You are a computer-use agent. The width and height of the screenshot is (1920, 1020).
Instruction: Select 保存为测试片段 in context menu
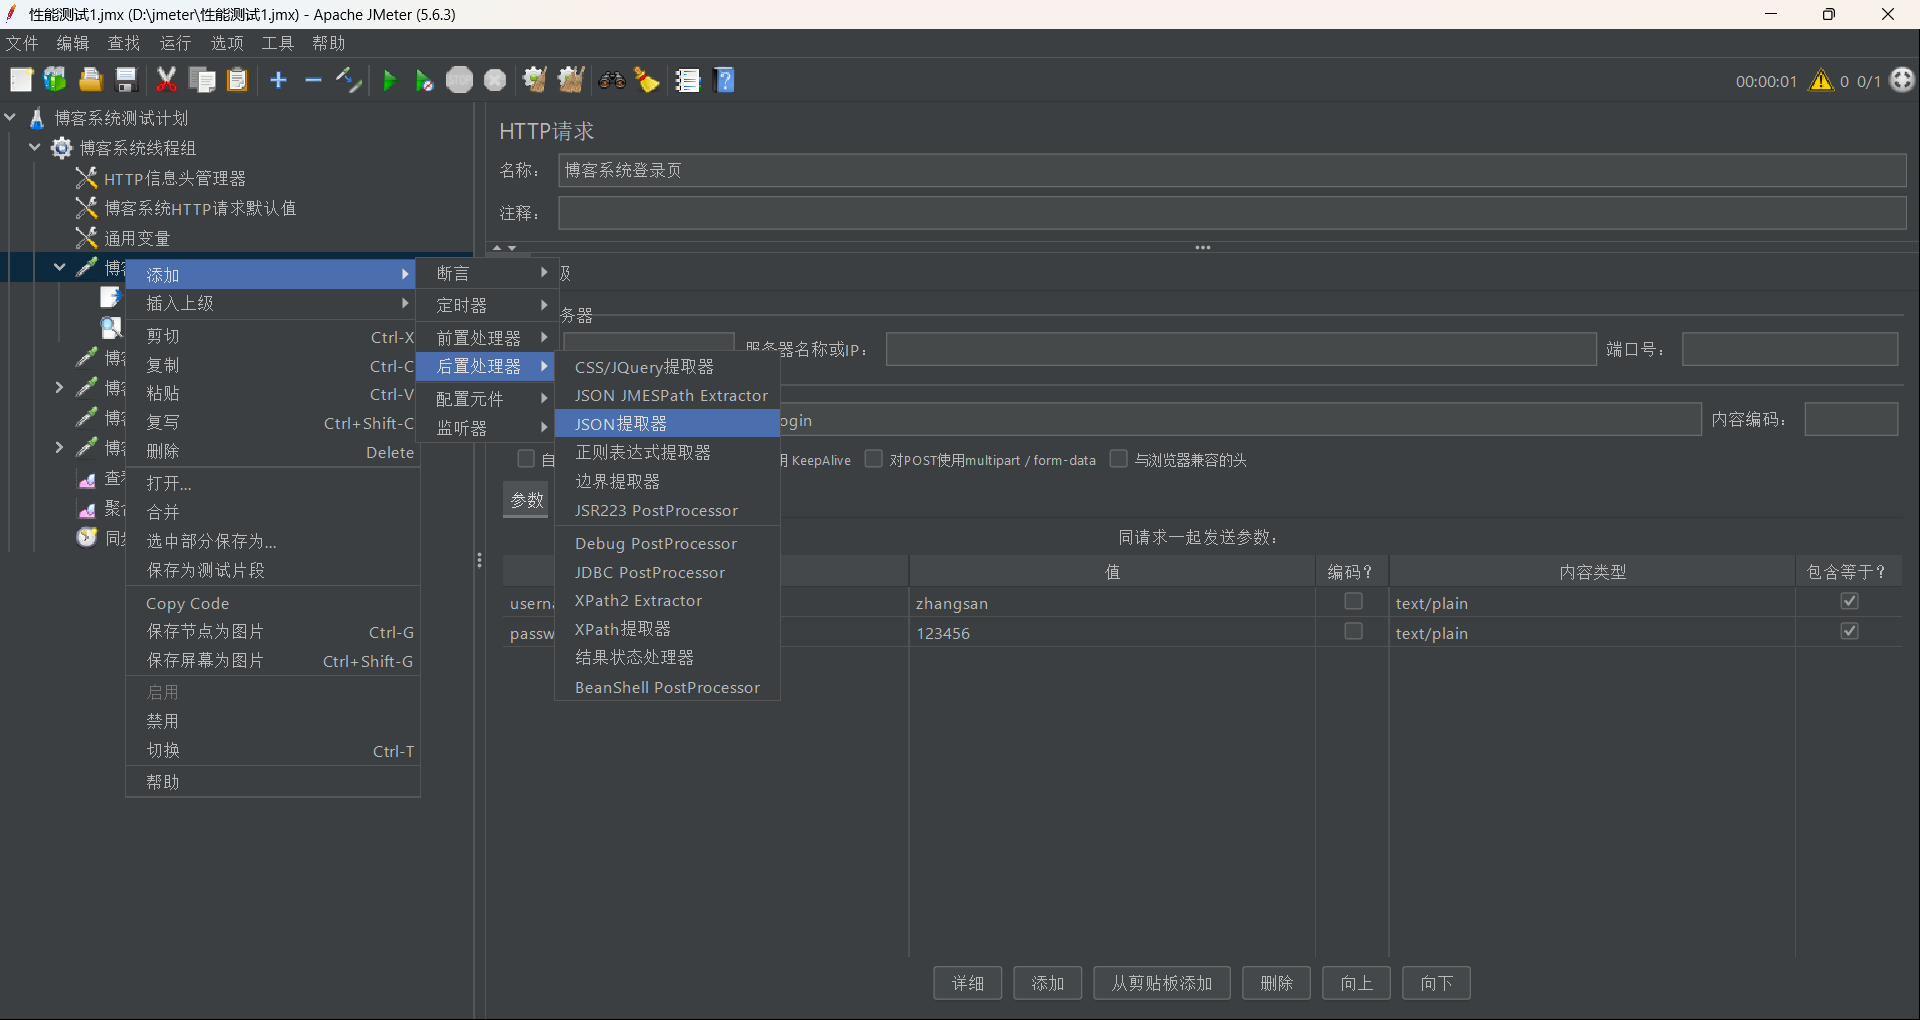(x=272, y=570)
